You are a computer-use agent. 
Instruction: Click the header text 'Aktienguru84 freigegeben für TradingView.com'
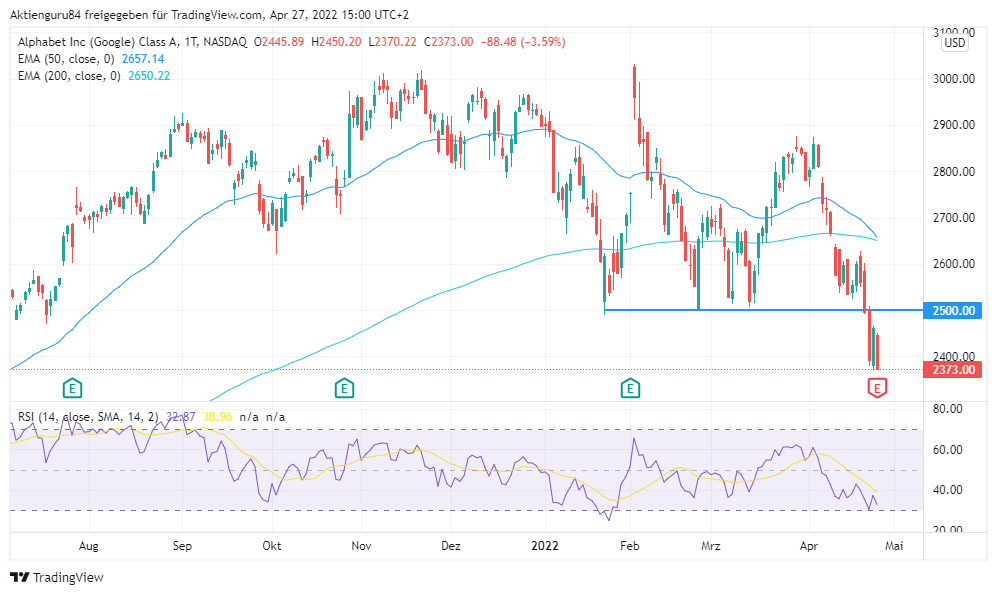pos(135,14)
